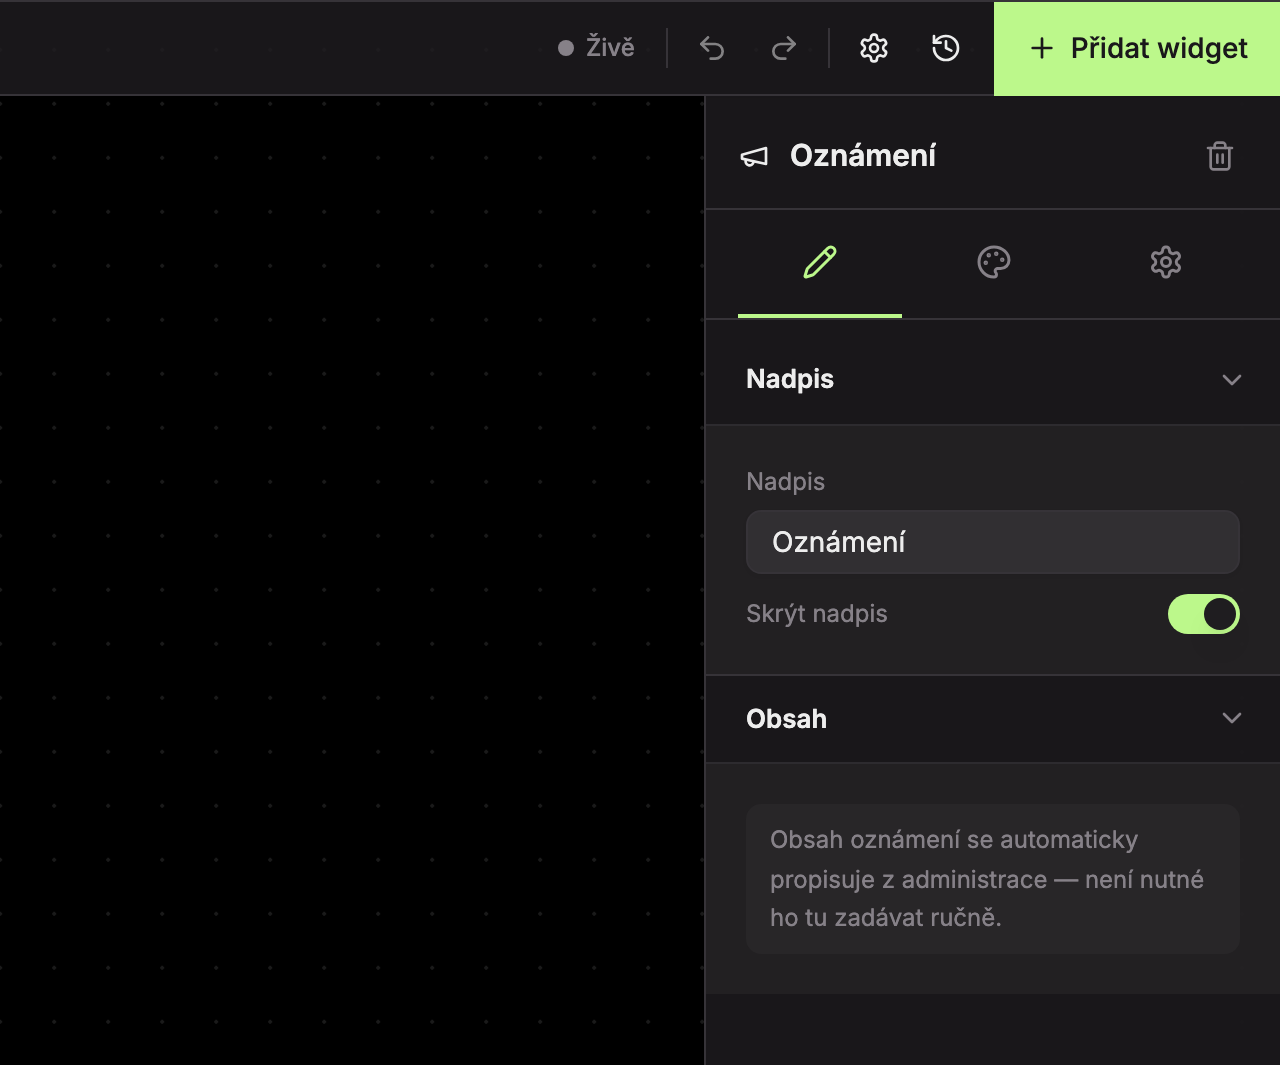Delete widget with trash icon

point(1220,156)
